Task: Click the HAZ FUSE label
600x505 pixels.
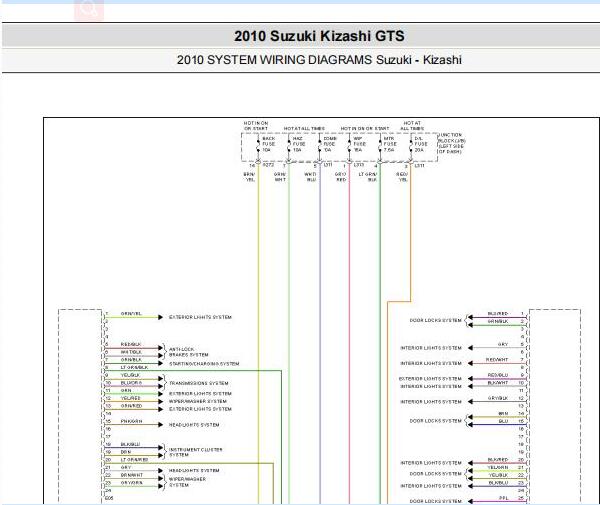Action: (299, 144)
